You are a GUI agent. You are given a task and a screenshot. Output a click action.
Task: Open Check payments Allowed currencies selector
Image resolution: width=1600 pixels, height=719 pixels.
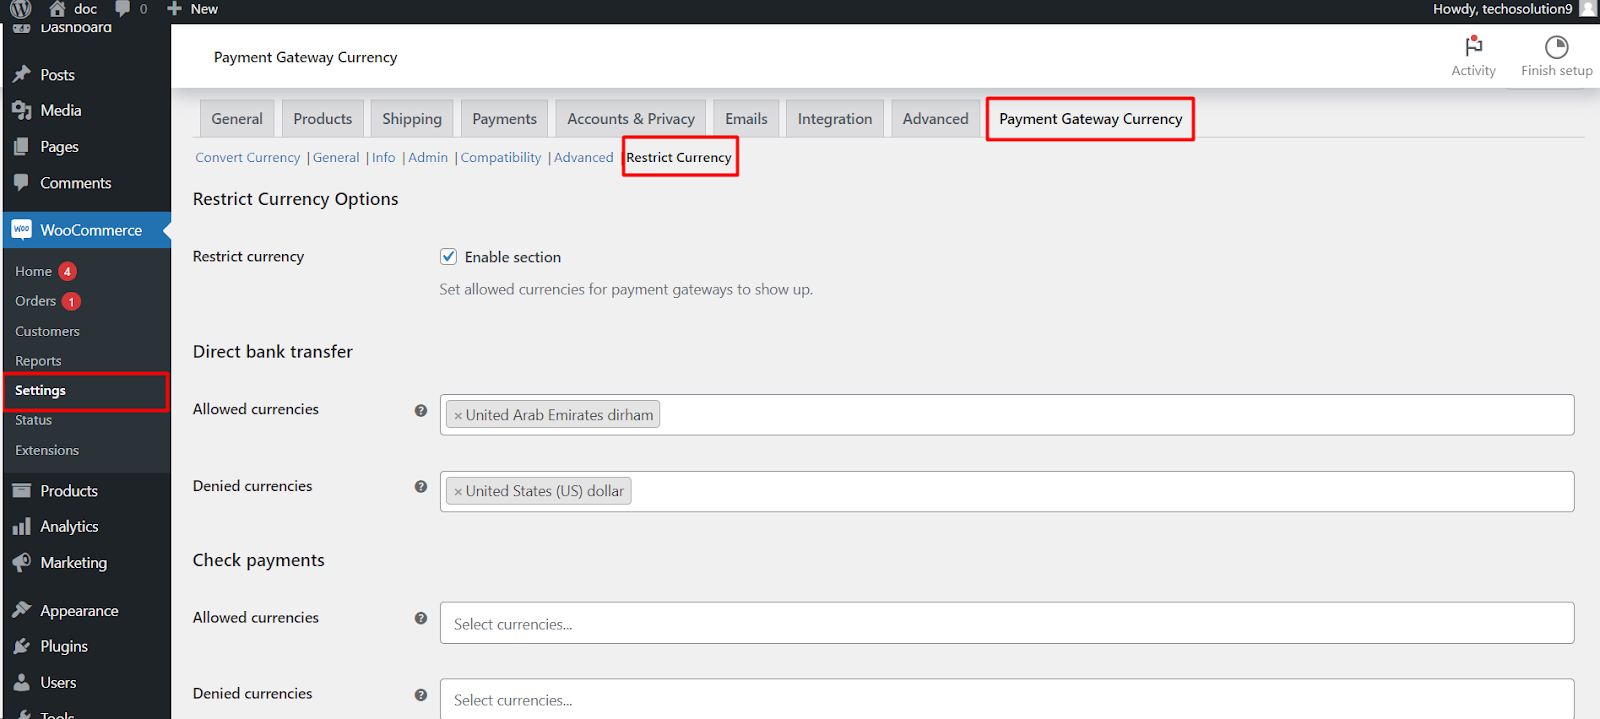(x=1007, y=623)
